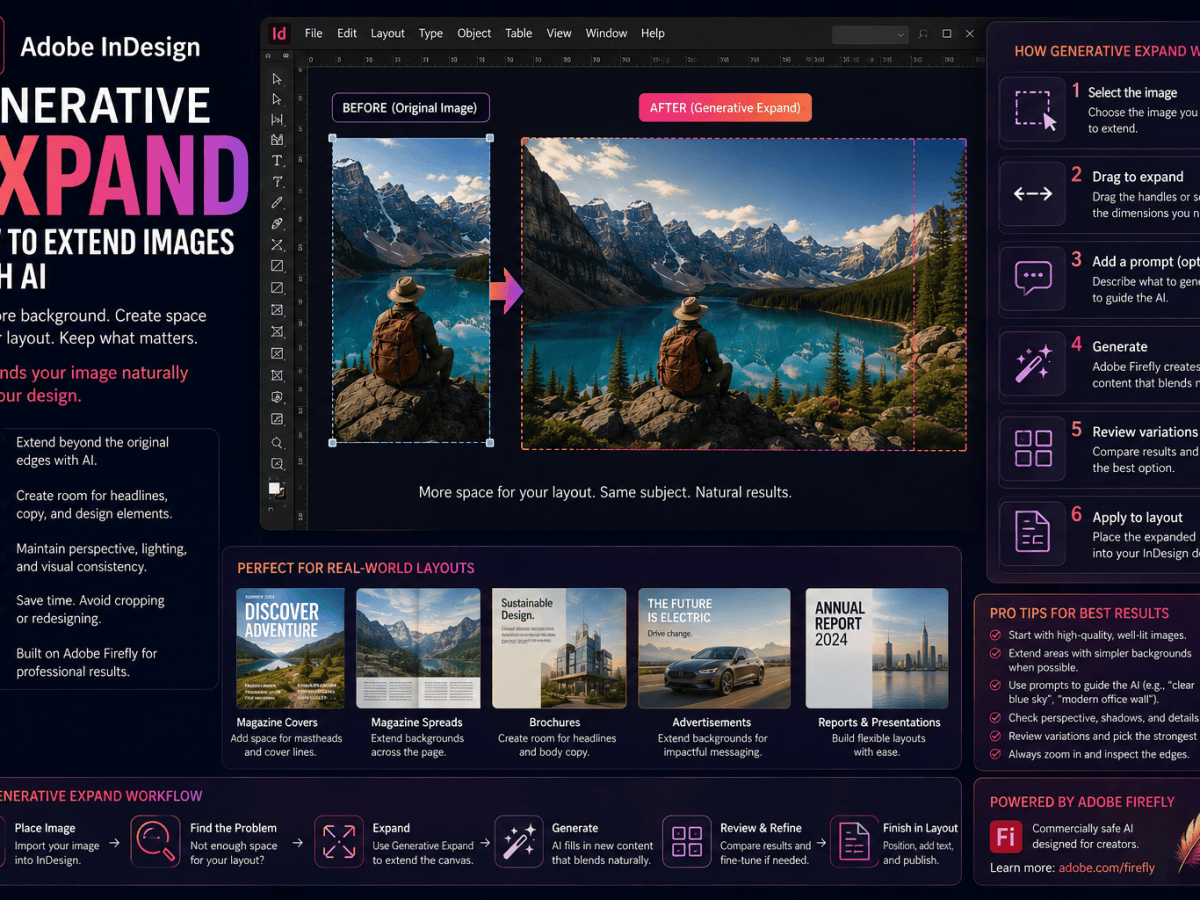Open the Edit menu
Screen dimensions: 1200x900
click(347, 33)
